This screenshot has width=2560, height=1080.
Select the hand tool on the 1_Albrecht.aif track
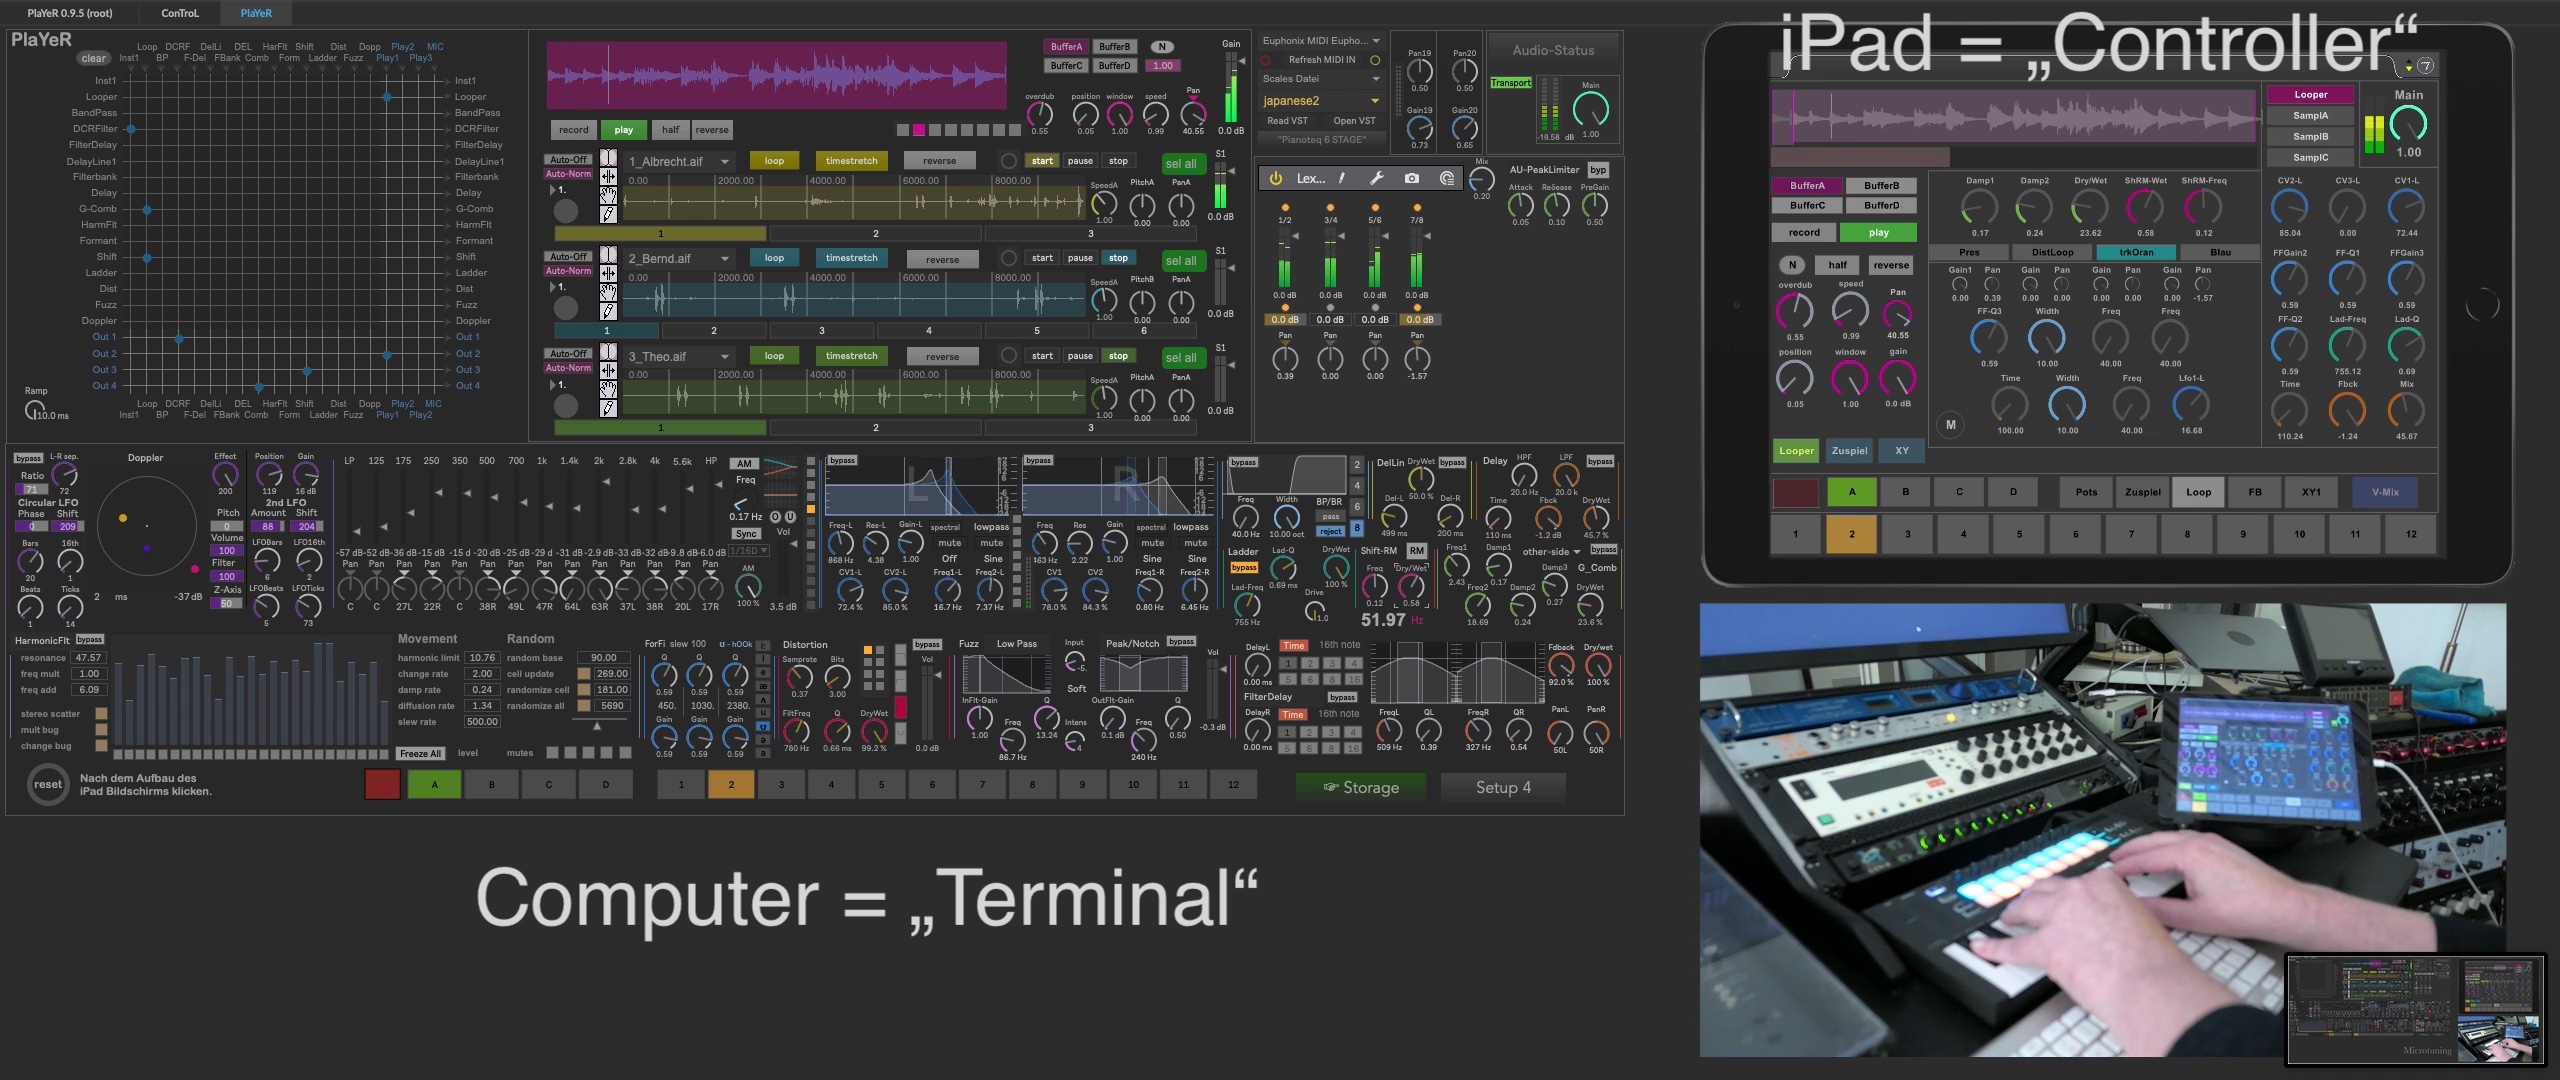(x=608, y=195)
